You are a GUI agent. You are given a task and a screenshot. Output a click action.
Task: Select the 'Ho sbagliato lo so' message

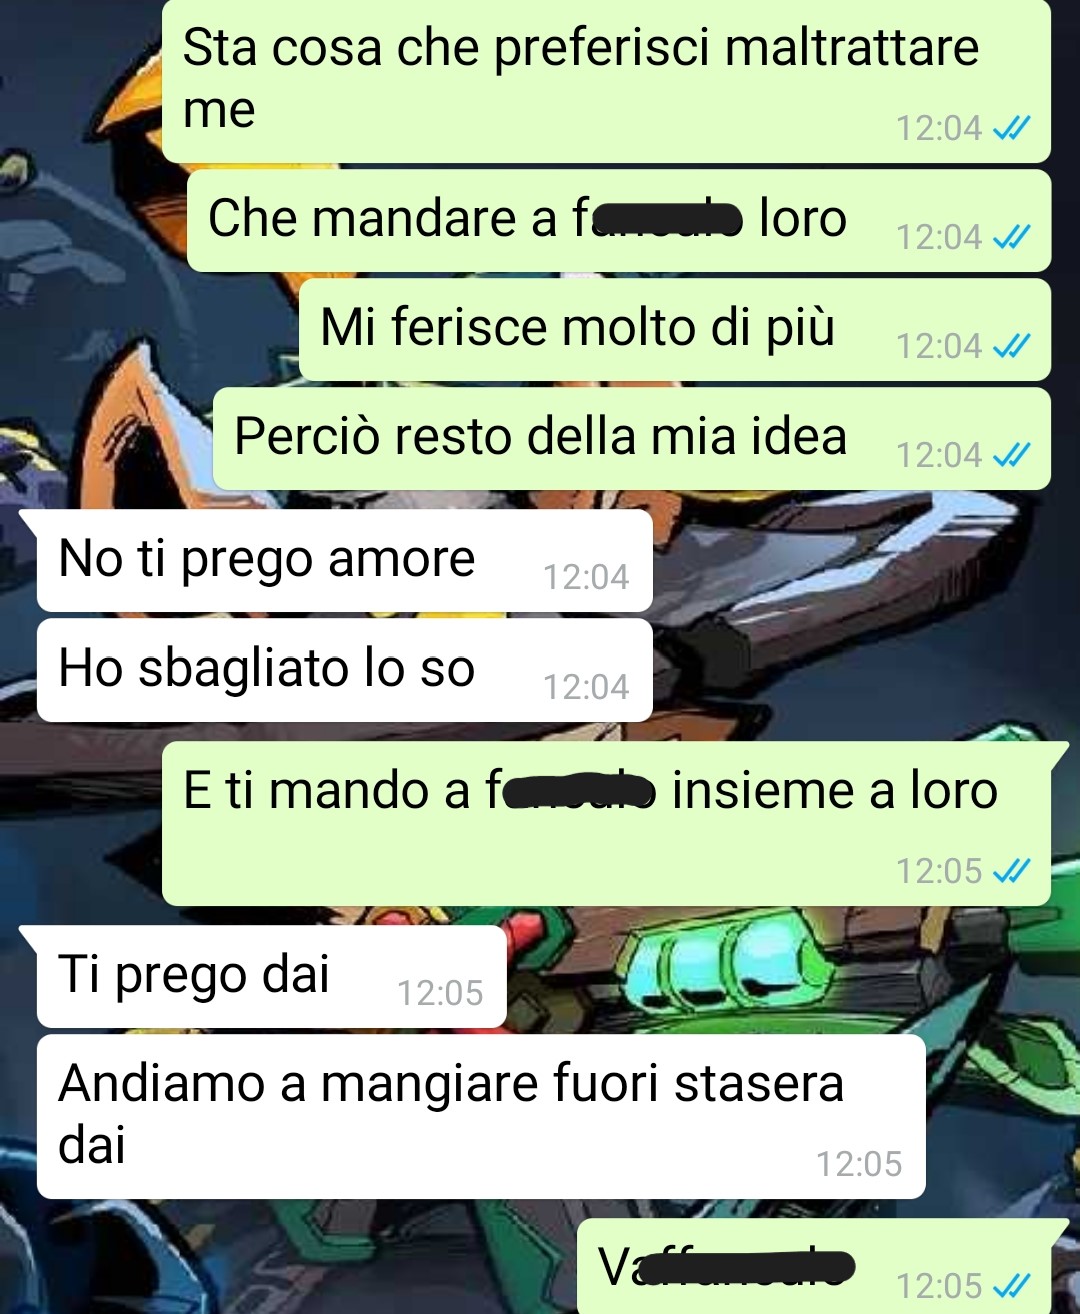pos(344,670)
